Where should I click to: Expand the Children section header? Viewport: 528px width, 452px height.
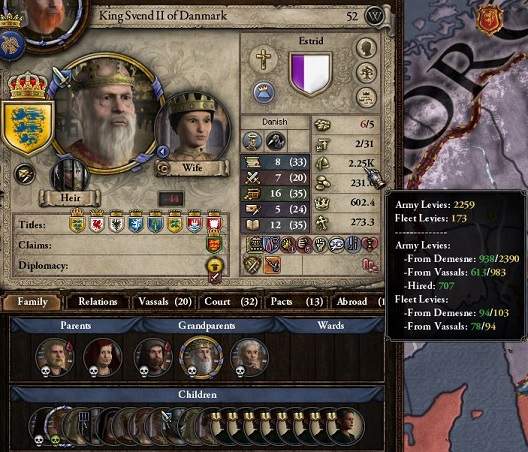(197, 394)
